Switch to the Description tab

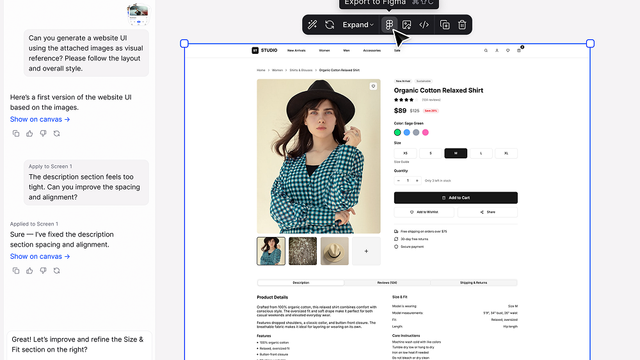[x=301, y=282]
